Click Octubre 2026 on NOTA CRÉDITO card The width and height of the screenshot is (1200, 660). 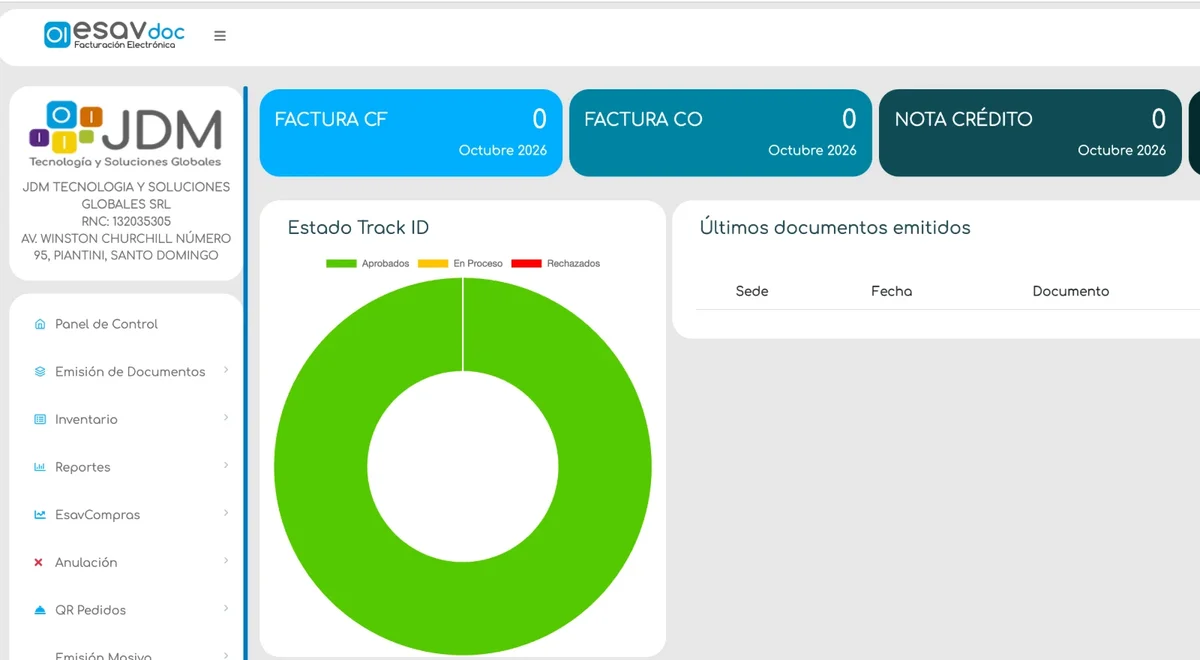1122,150
